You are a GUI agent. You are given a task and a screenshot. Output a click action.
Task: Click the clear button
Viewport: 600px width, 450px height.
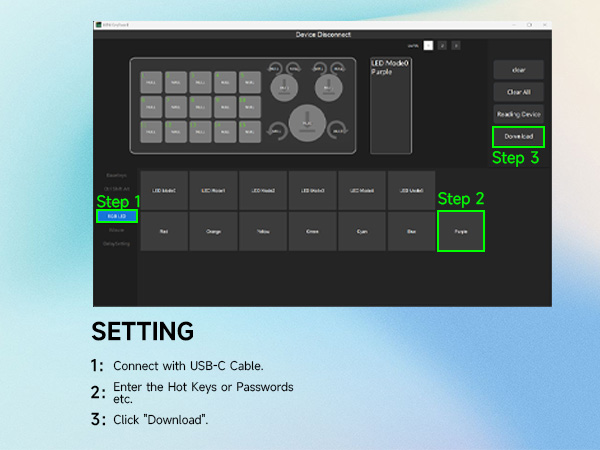tap(518, 70)
